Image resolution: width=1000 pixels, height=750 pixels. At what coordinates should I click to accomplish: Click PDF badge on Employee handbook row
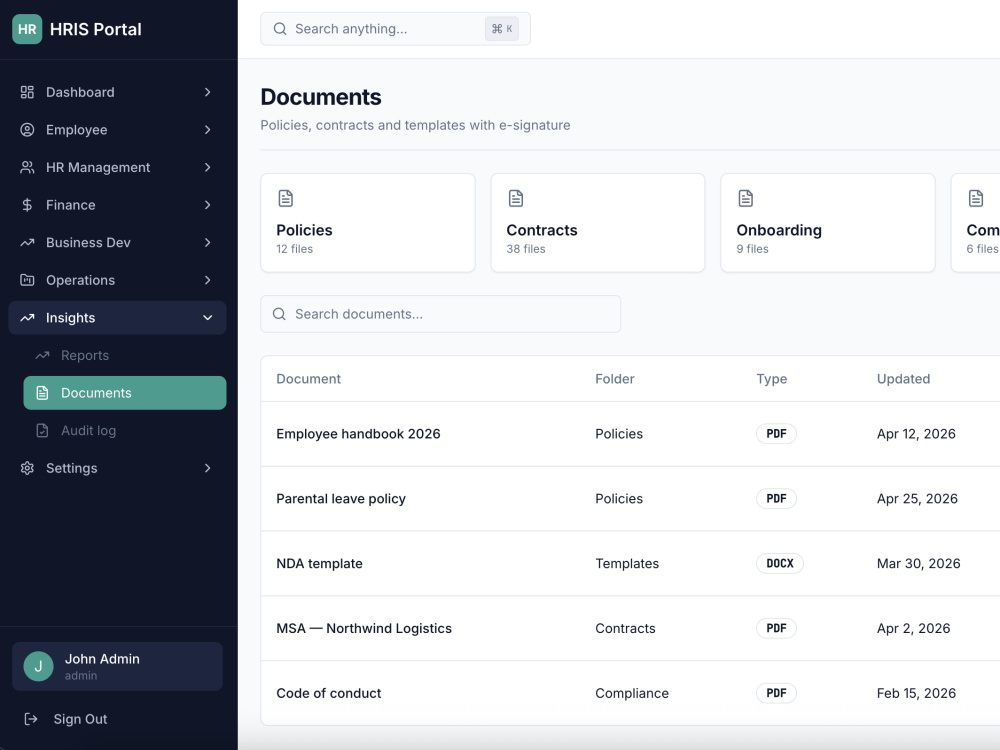point(776,434)
